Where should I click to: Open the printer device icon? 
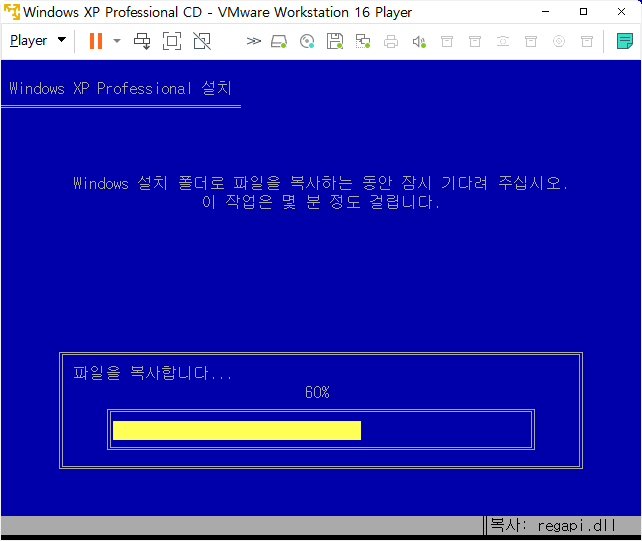coord(391,41)
